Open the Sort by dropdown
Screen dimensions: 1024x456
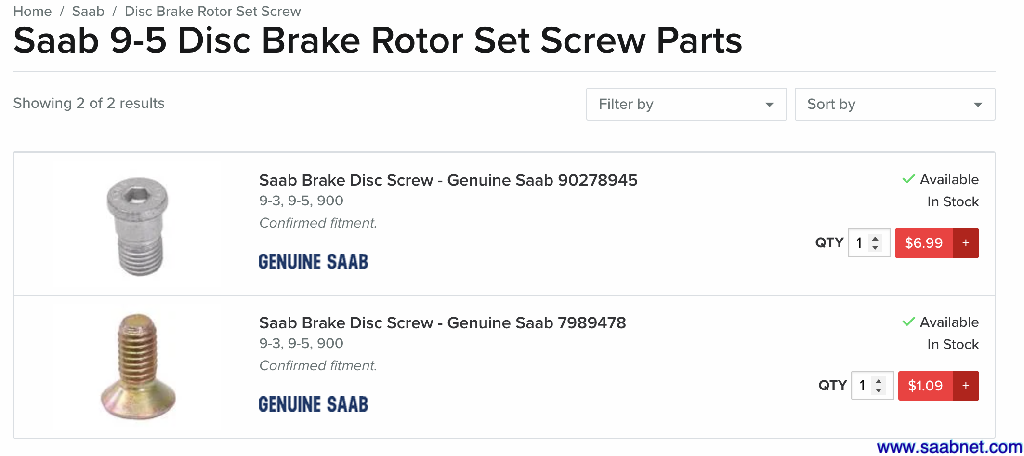coord(894,104)
